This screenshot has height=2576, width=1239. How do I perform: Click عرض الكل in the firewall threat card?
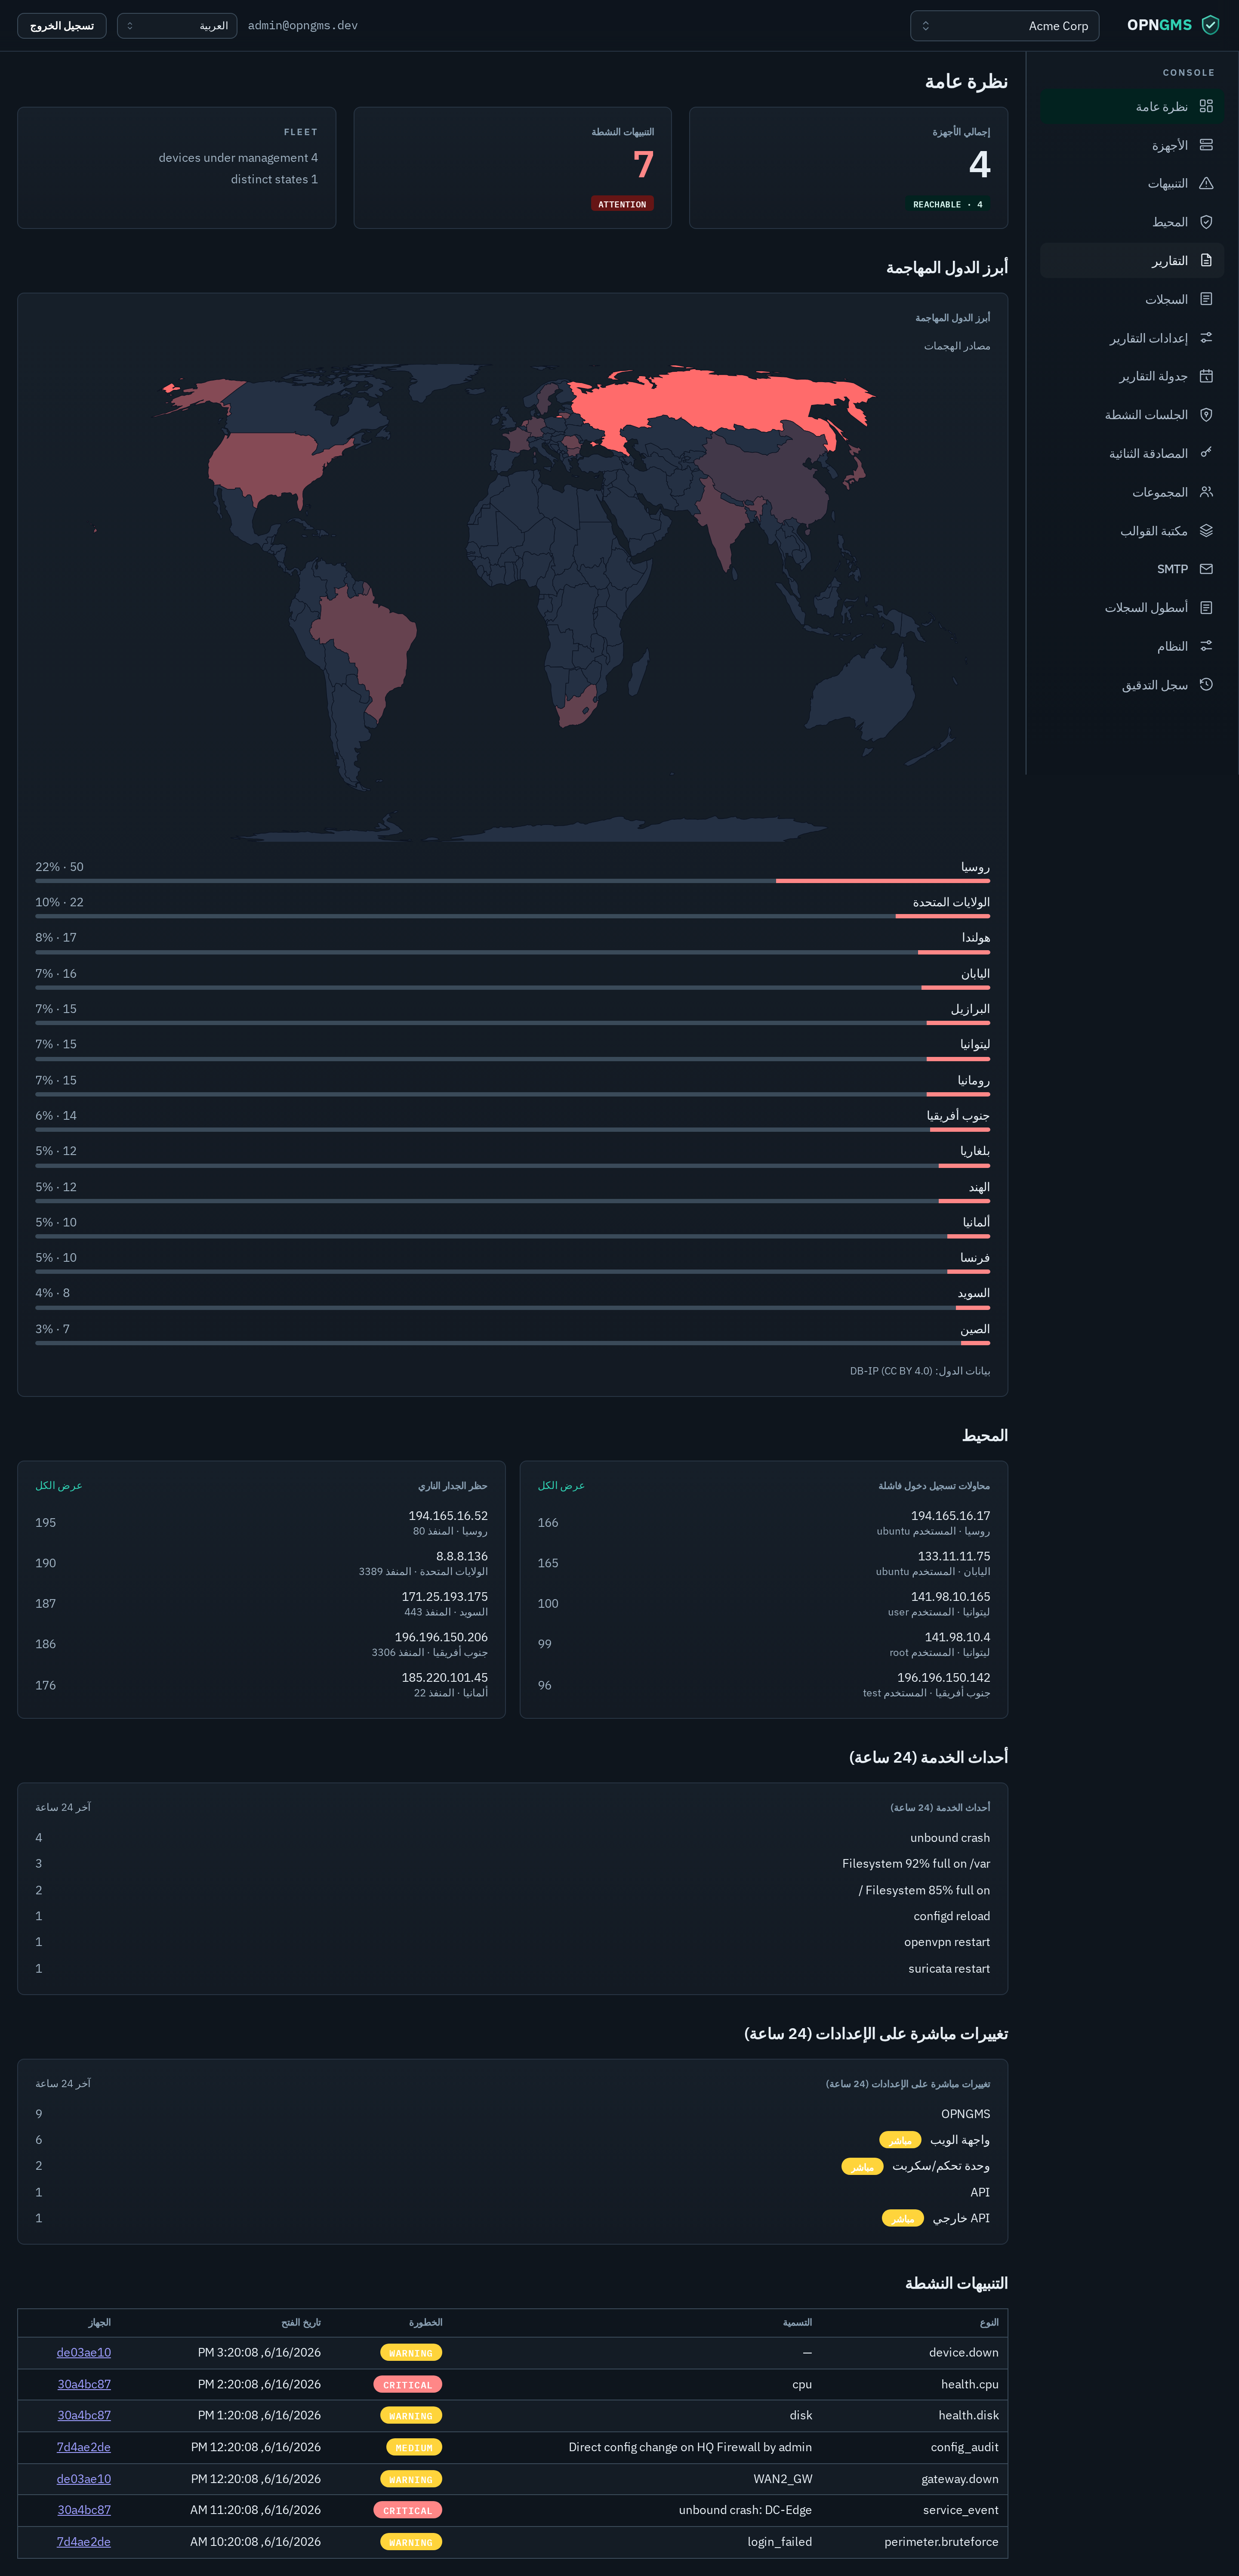[x=59, y=1486]
